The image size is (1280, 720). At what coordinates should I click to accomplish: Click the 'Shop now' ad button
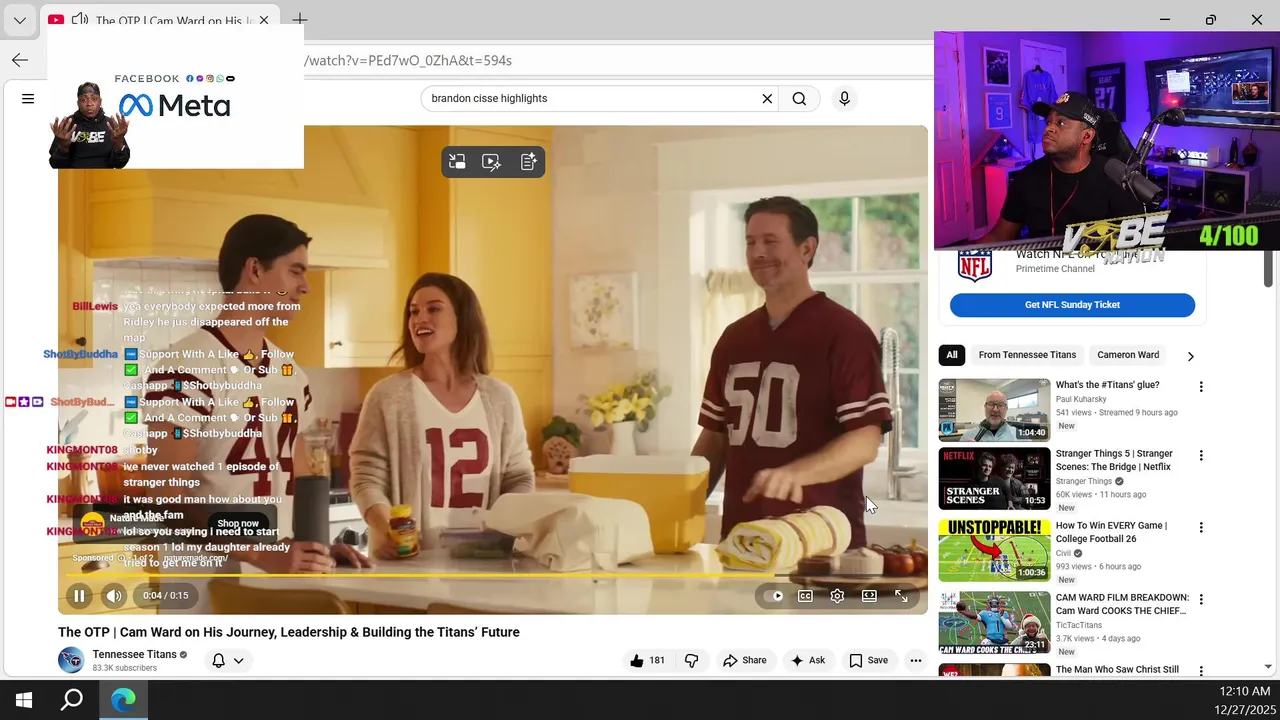point(238,523)
